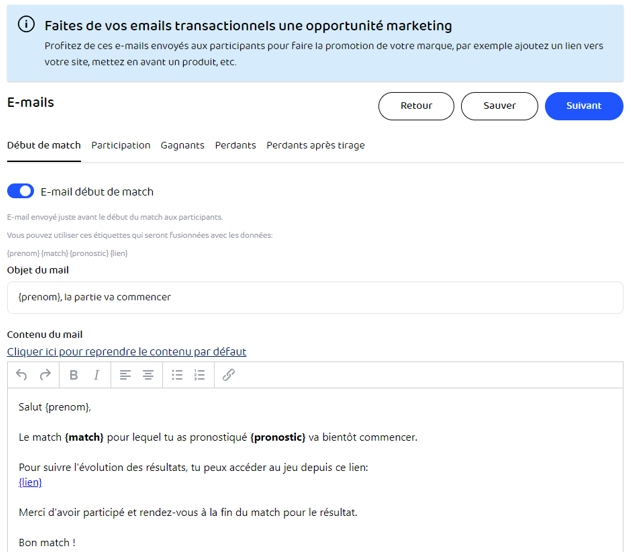
Task: Toggle italic formatting in the editor
Action: tap(97, 375)
